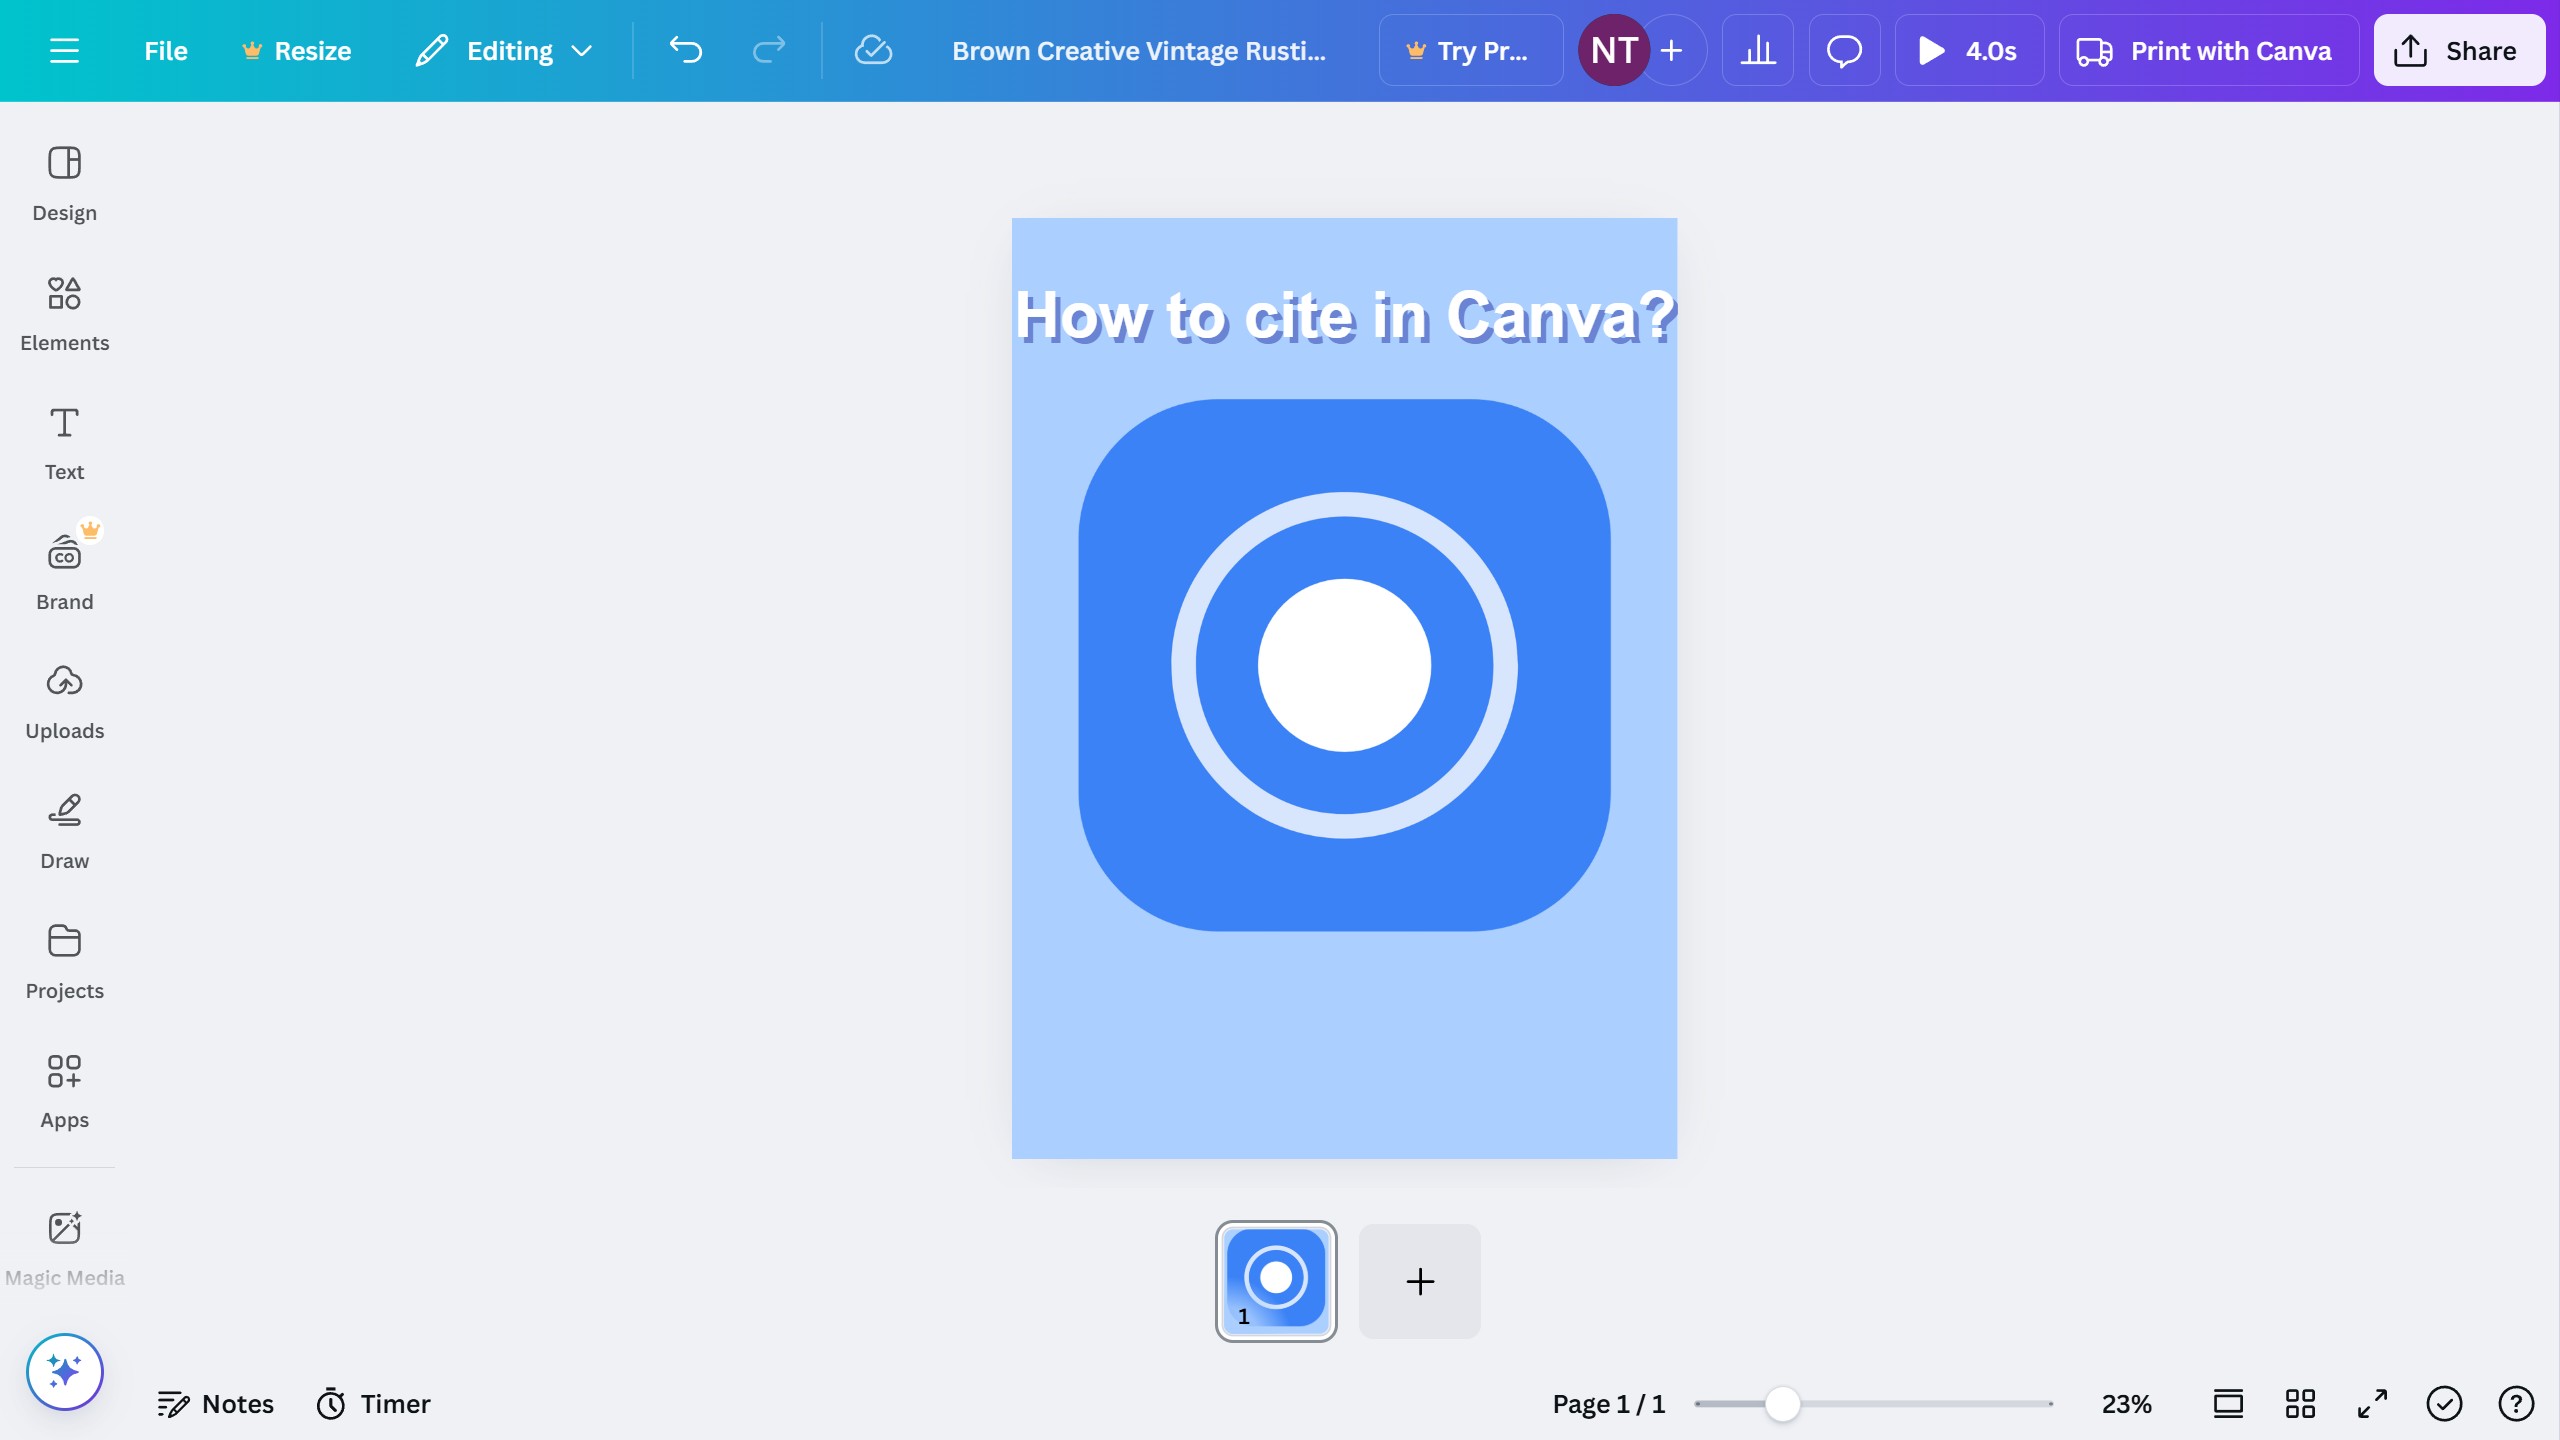
Task: Toggle presenter full-screen view
Action: click(2370, 1403)
